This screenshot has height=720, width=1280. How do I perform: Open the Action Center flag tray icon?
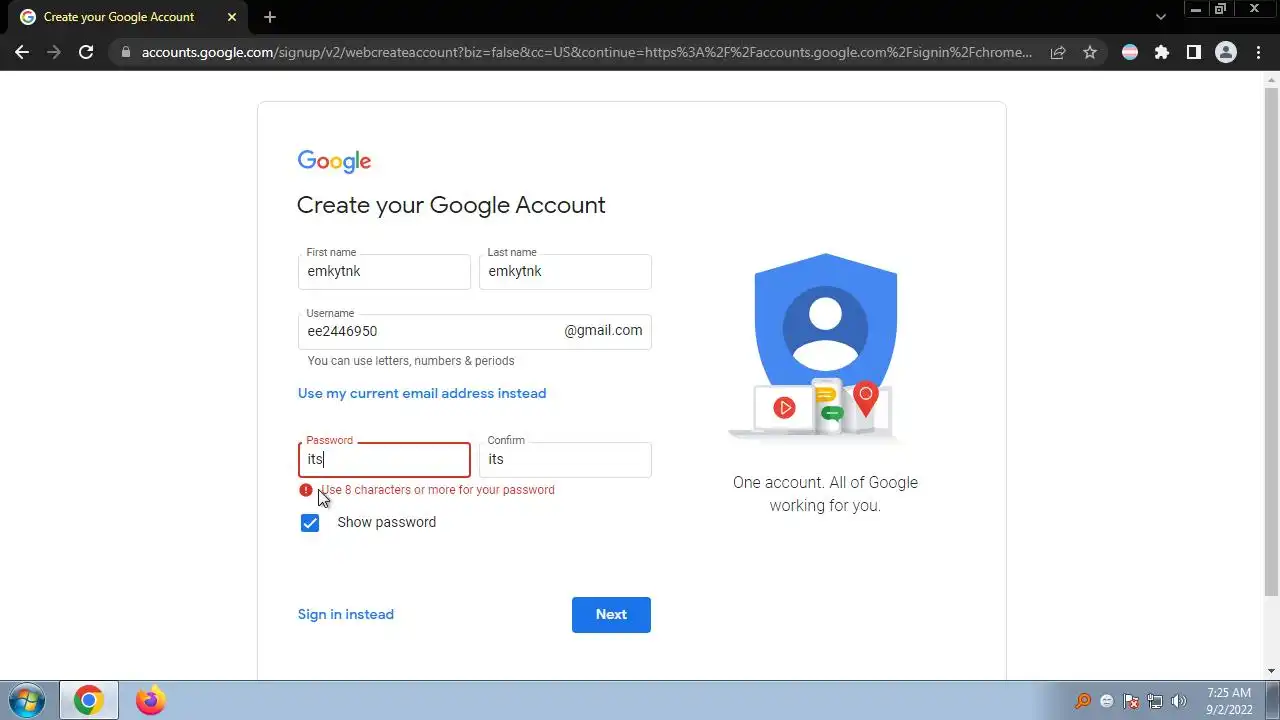(1131, 701)
